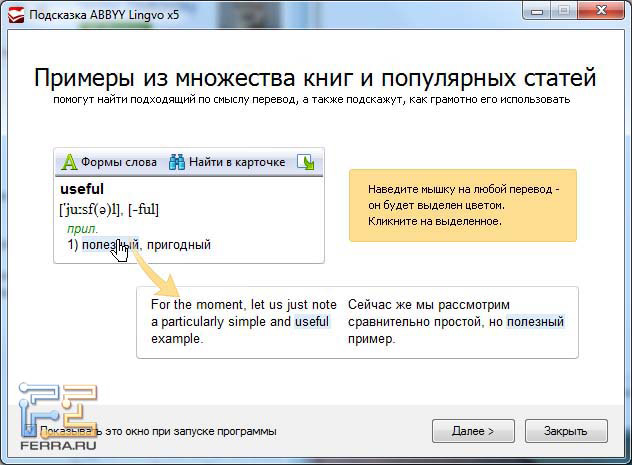Click the Далее > button

pyautogui.click(x=473, y=431)
